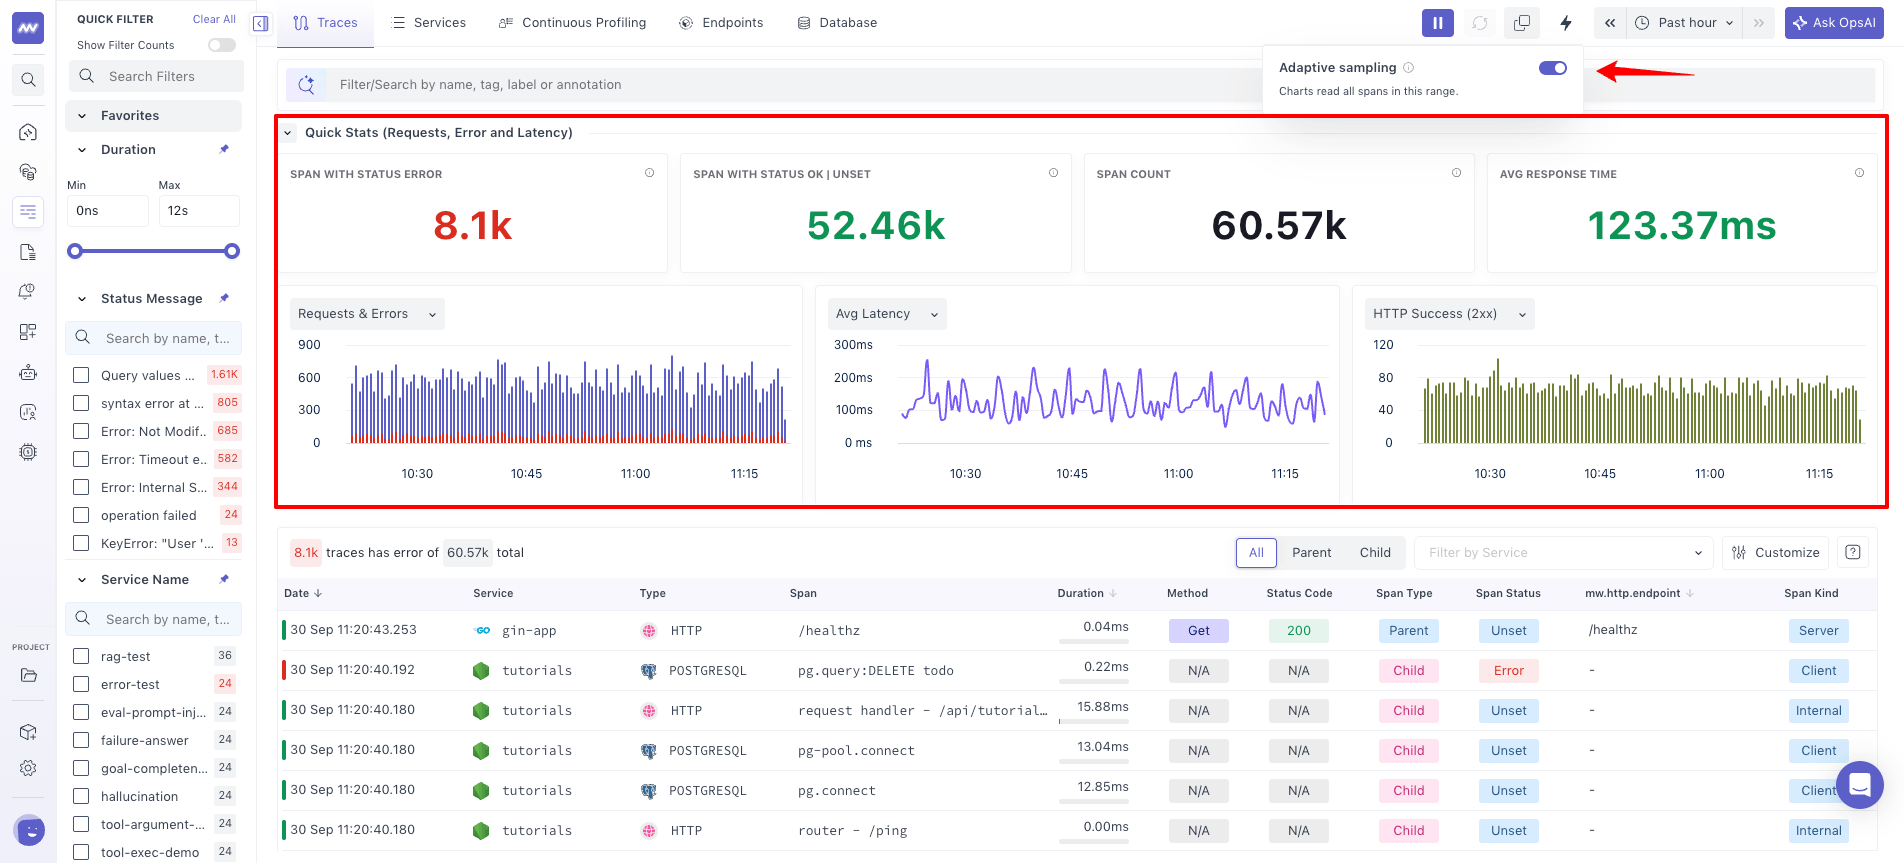
Task: Open the Project folder icon
Action: point(28,675)
